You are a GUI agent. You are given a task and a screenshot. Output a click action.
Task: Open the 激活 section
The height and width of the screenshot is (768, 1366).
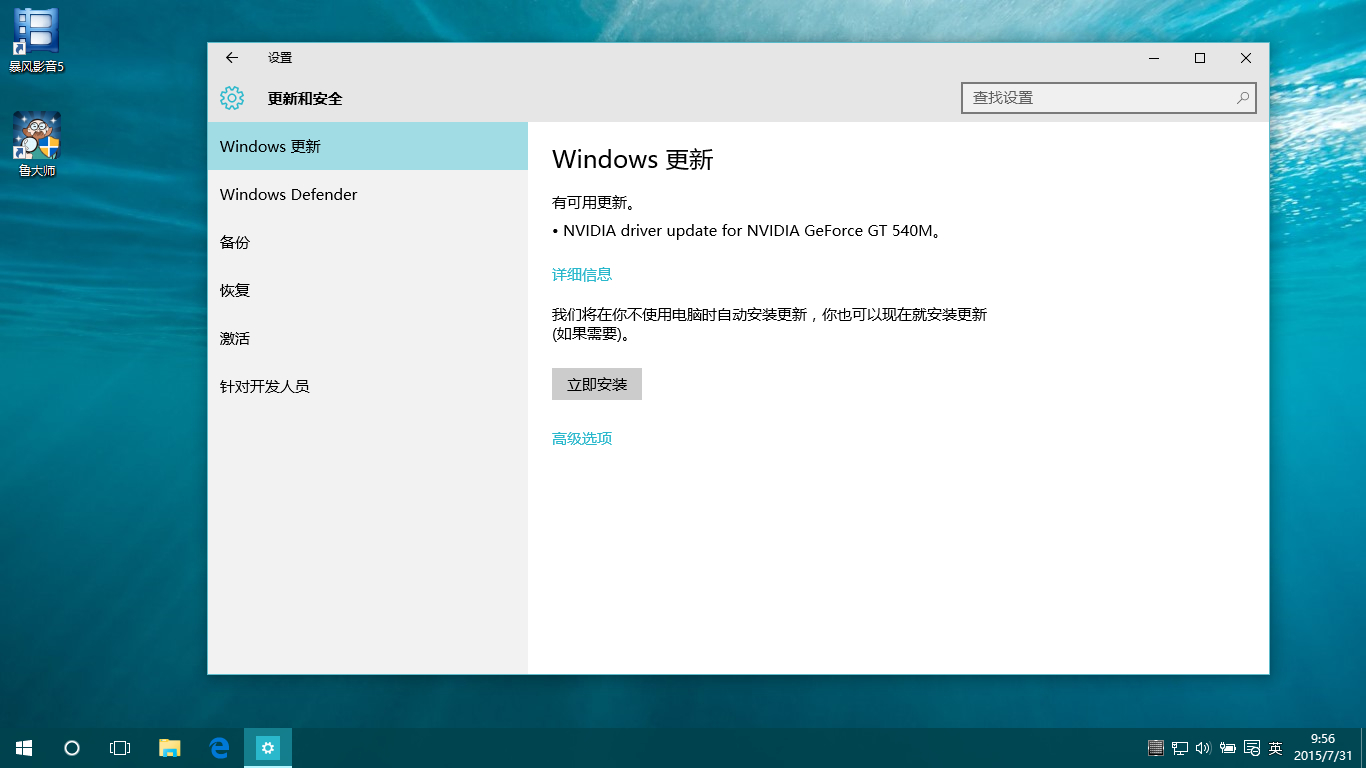(368, 338)
